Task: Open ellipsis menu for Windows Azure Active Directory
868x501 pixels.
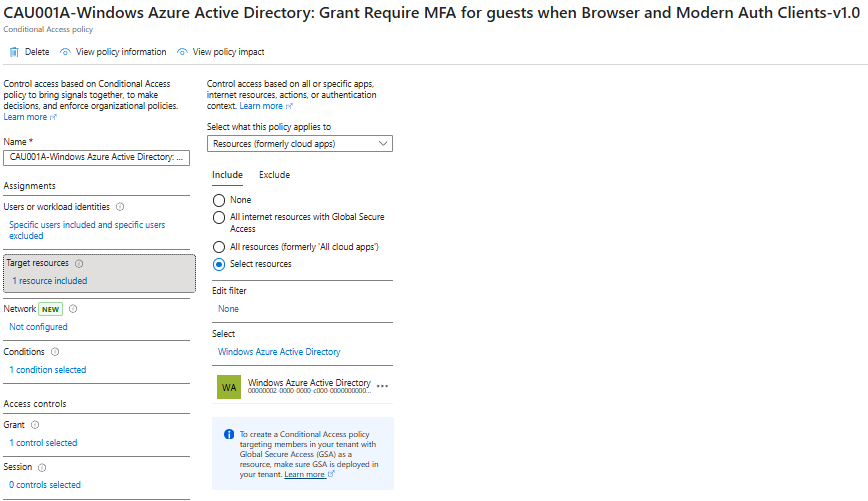Action: pyautogui.click(x=382, y=386)
